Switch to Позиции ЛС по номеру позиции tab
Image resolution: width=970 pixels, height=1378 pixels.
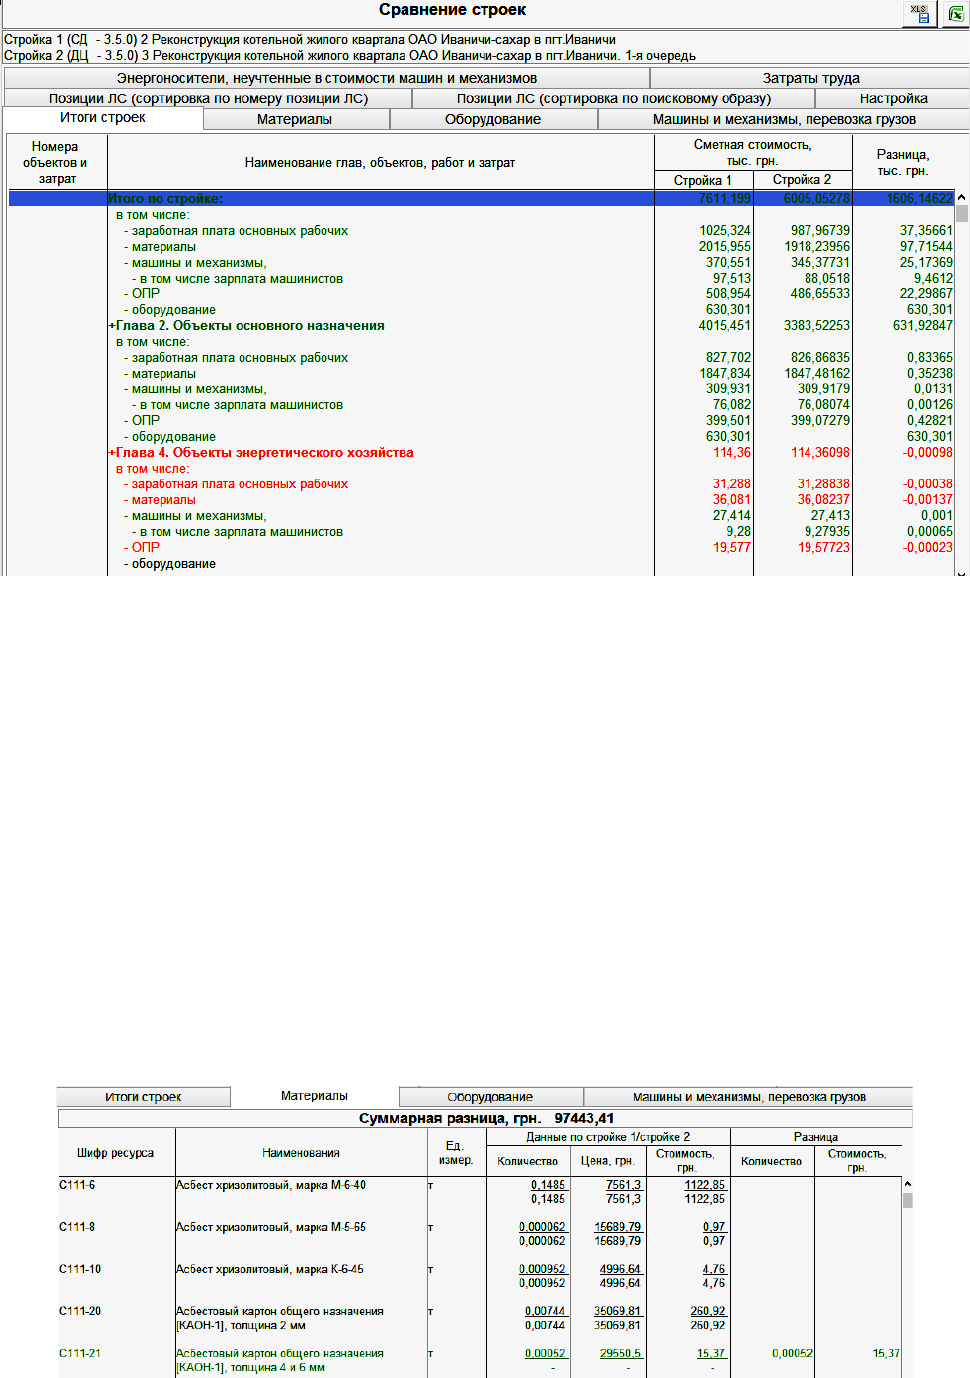click(208, 98)
